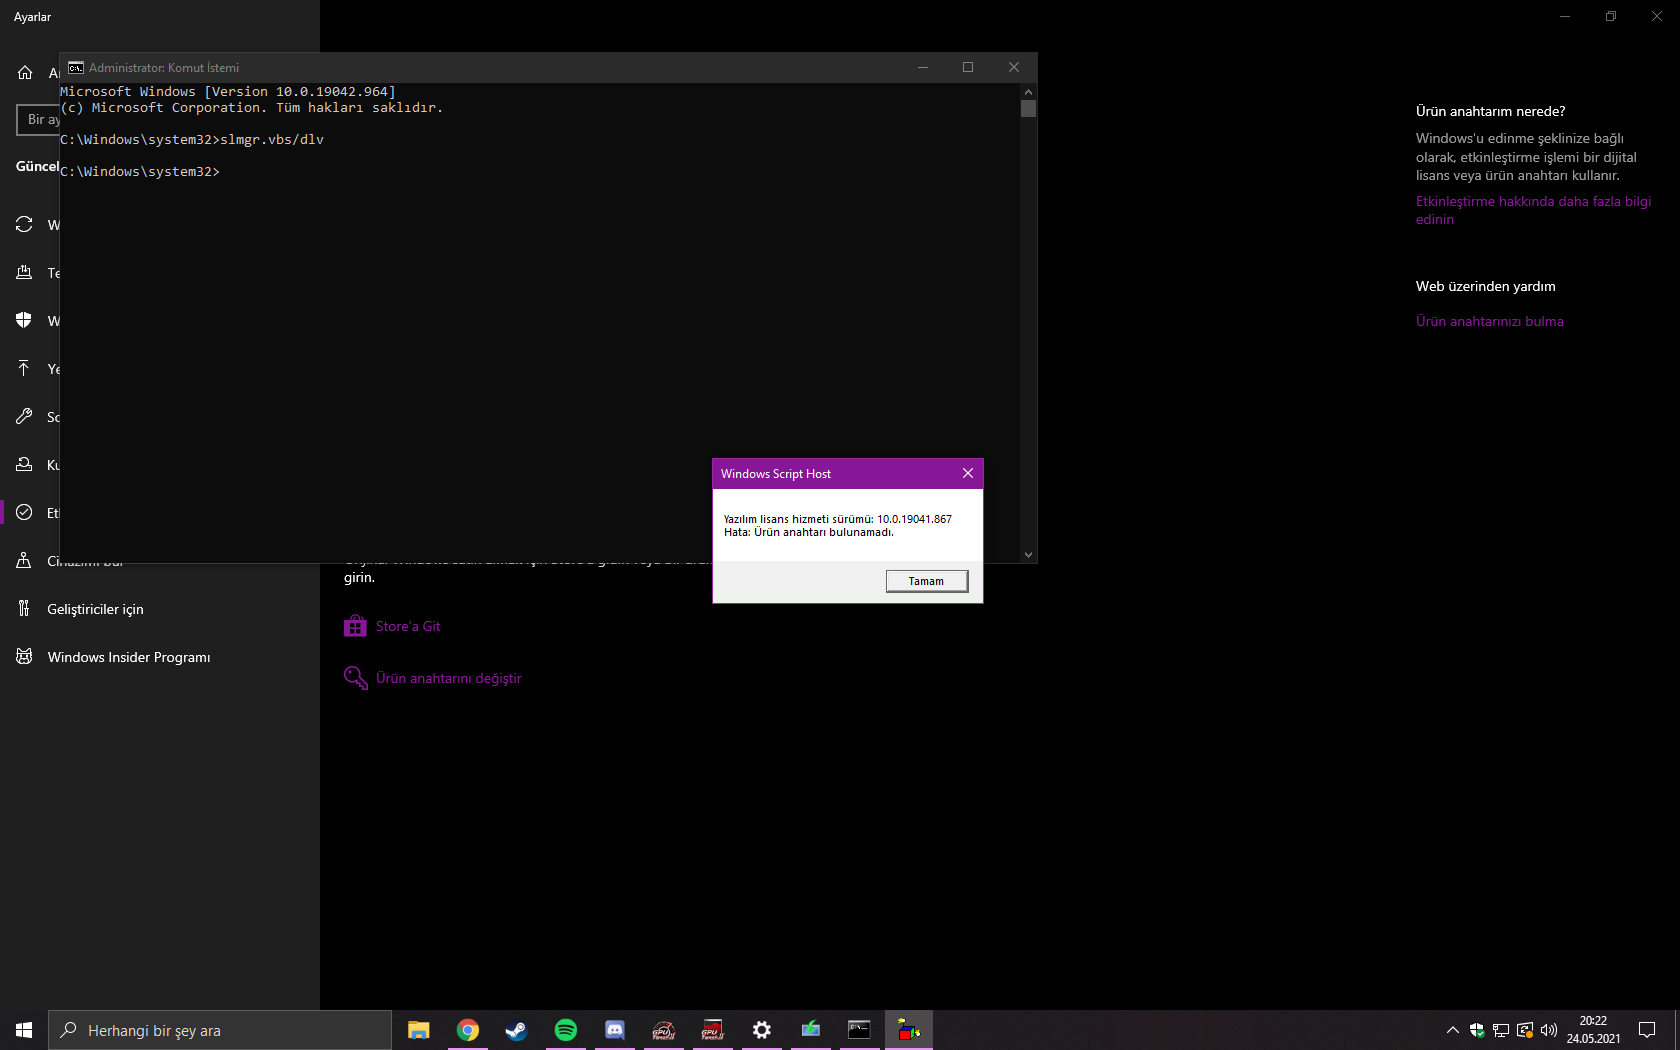Open Windows Security from the system tray

pos(1477,1030)
